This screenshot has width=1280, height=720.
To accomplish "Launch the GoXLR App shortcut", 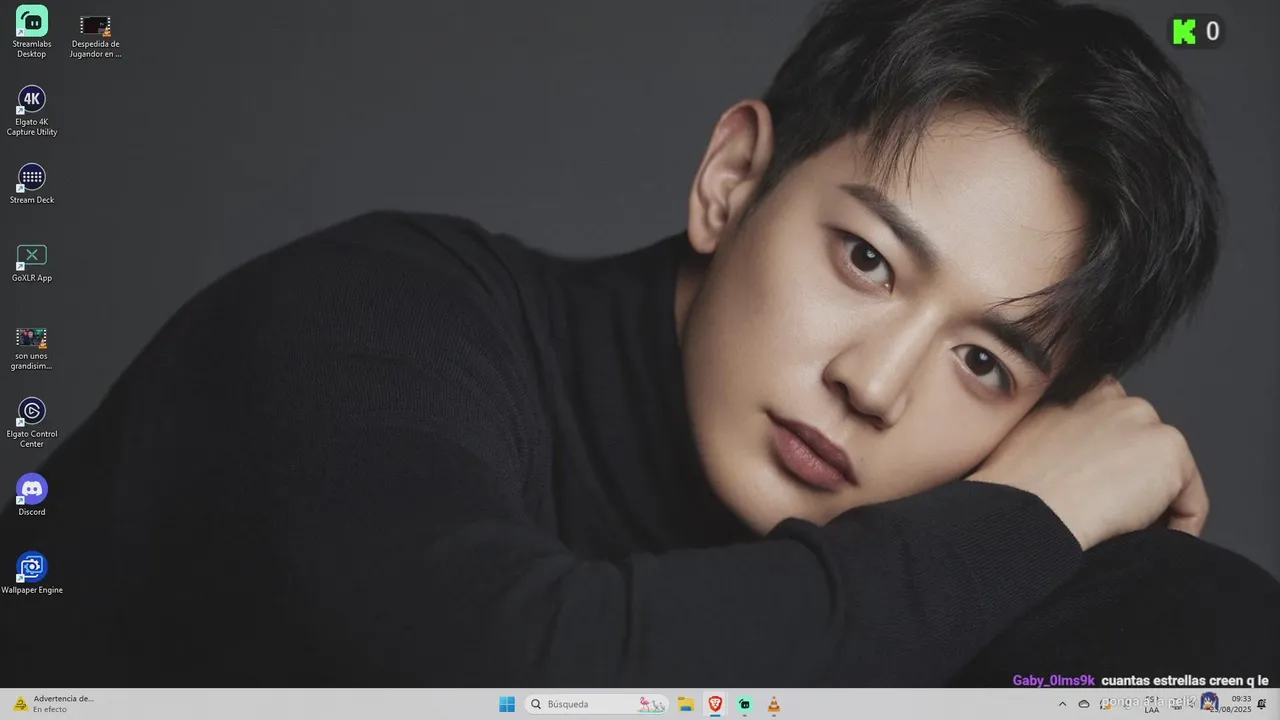I will (32, 262).
